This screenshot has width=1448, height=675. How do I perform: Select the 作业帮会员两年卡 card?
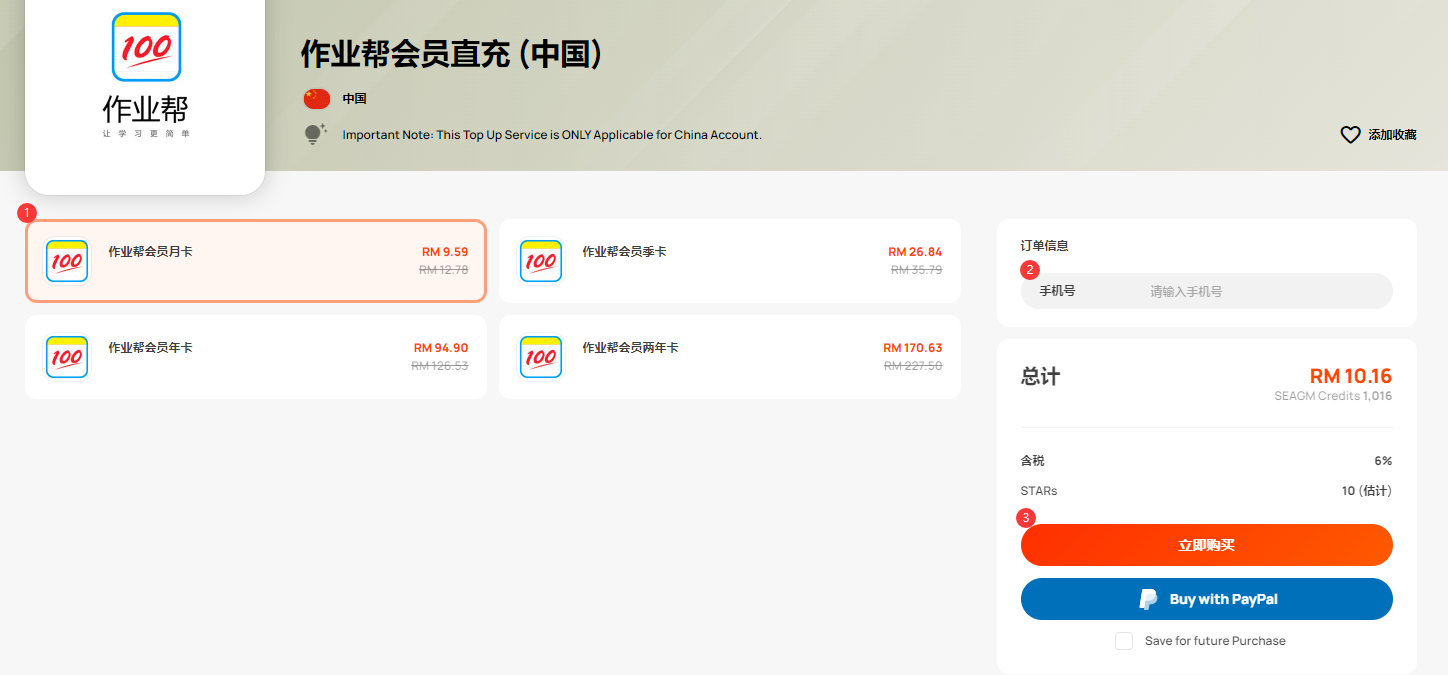730,357
